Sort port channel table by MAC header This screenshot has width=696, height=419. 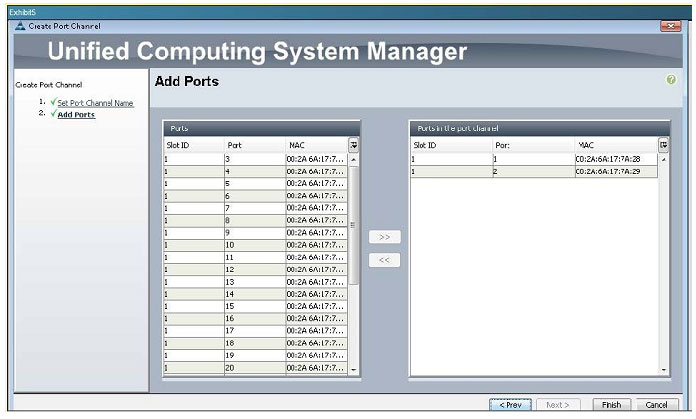coord(616,145)
